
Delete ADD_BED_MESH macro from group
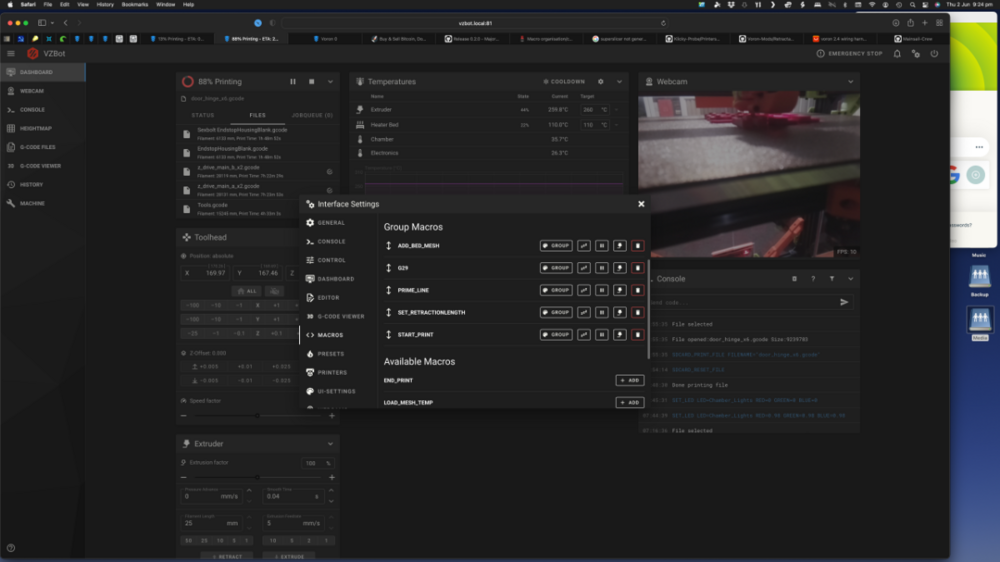click(637, 246)
